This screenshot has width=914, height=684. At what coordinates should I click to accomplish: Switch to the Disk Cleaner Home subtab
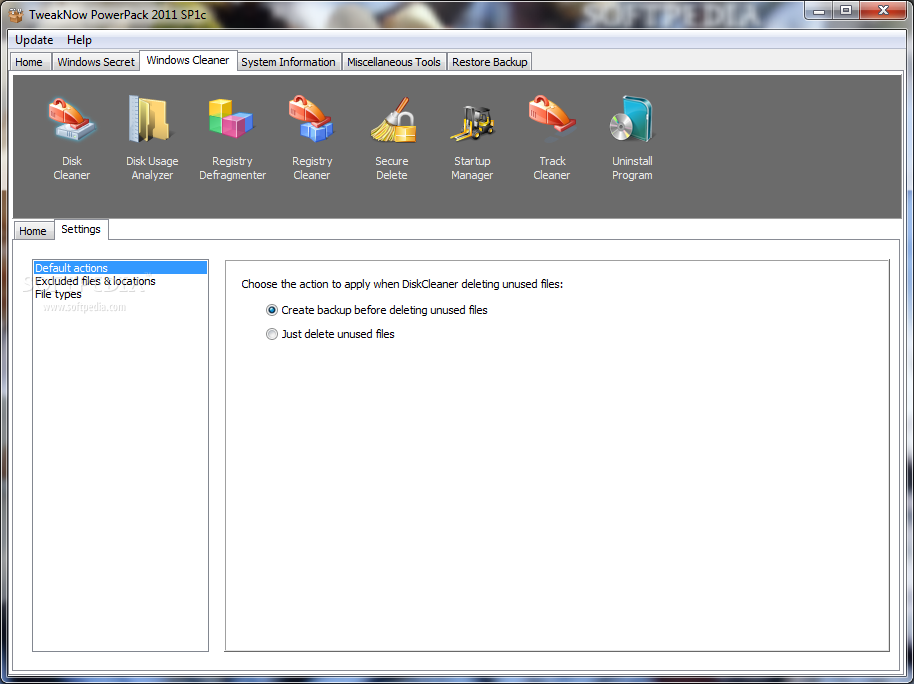click(33, 231)
